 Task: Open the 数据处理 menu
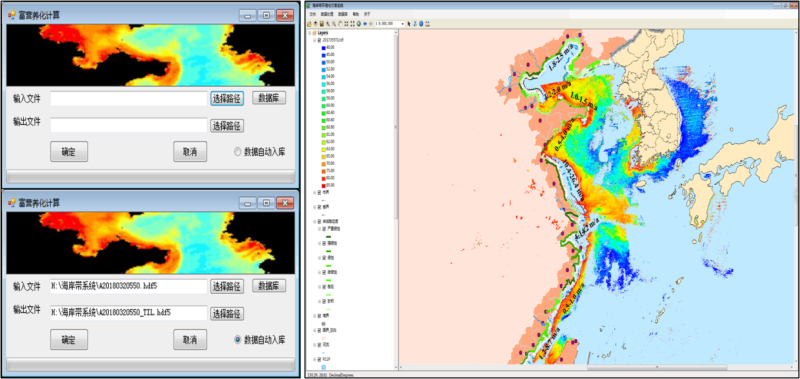(x=327, y=14)
